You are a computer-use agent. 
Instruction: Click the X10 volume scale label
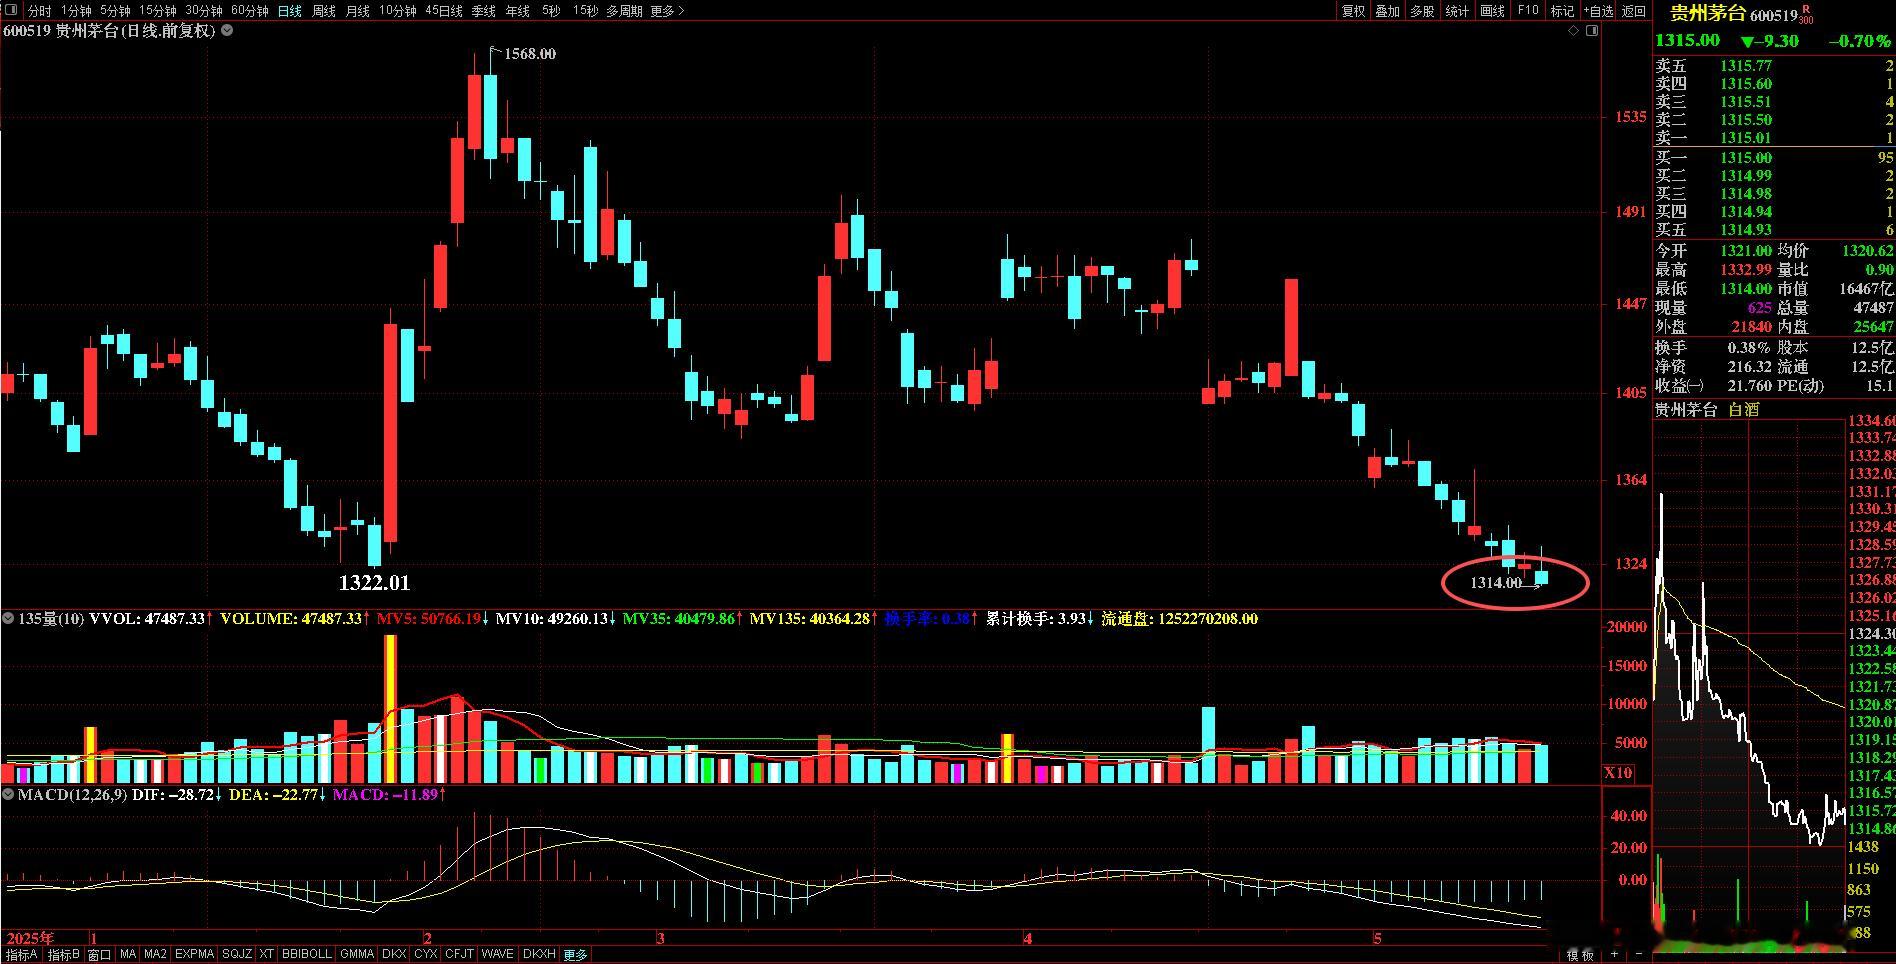pyautogui.click(x=1618, y=773)
